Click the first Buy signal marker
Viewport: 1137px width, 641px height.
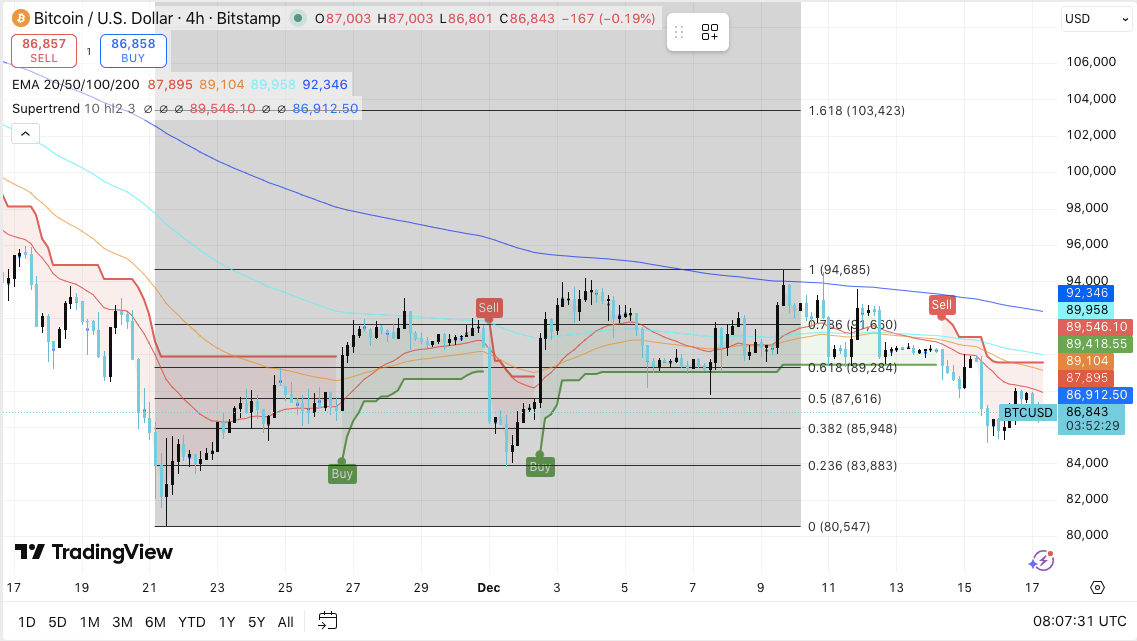[342, 473]
